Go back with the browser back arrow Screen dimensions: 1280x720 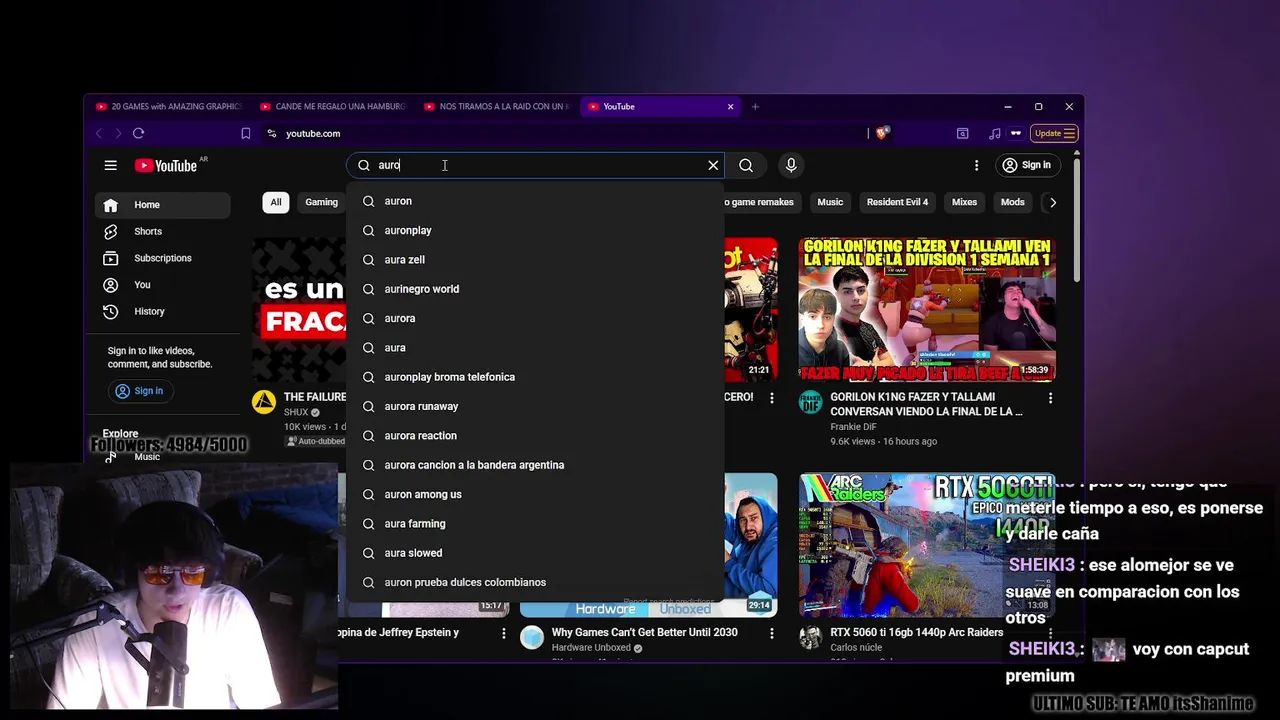[x=98, y=133]
